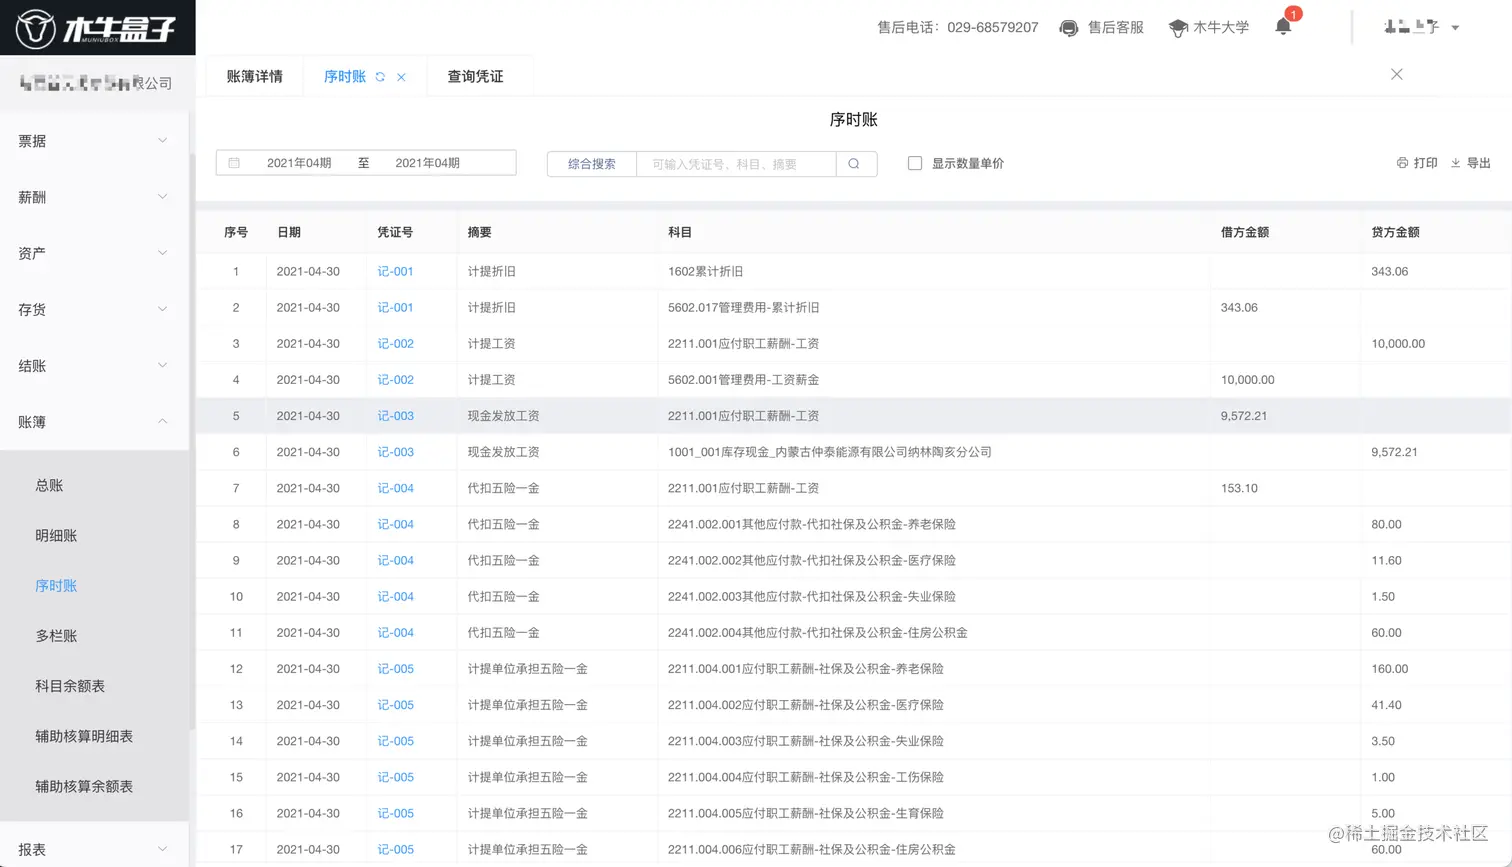Click the calendar icon in date range
This screenshot has width=1512, height=867.
pyautogui.click(x=234, y=163)
